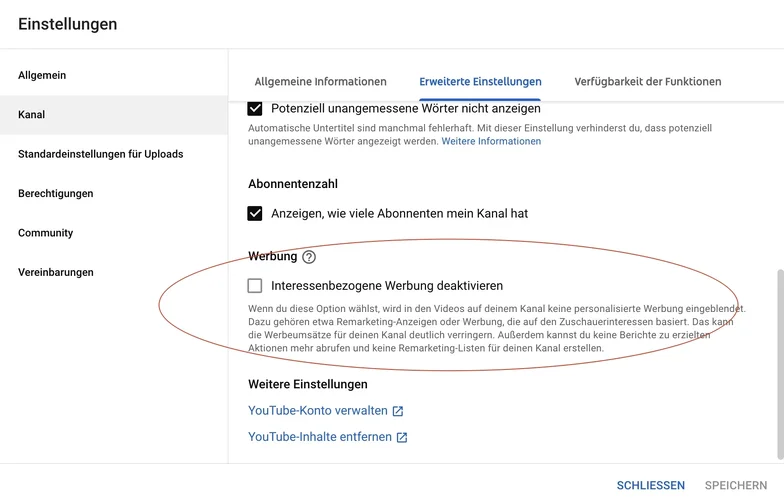Switch to Allgemeine Informationen tab
Viewport: 784px width, 500px height.
pos(320,82)
